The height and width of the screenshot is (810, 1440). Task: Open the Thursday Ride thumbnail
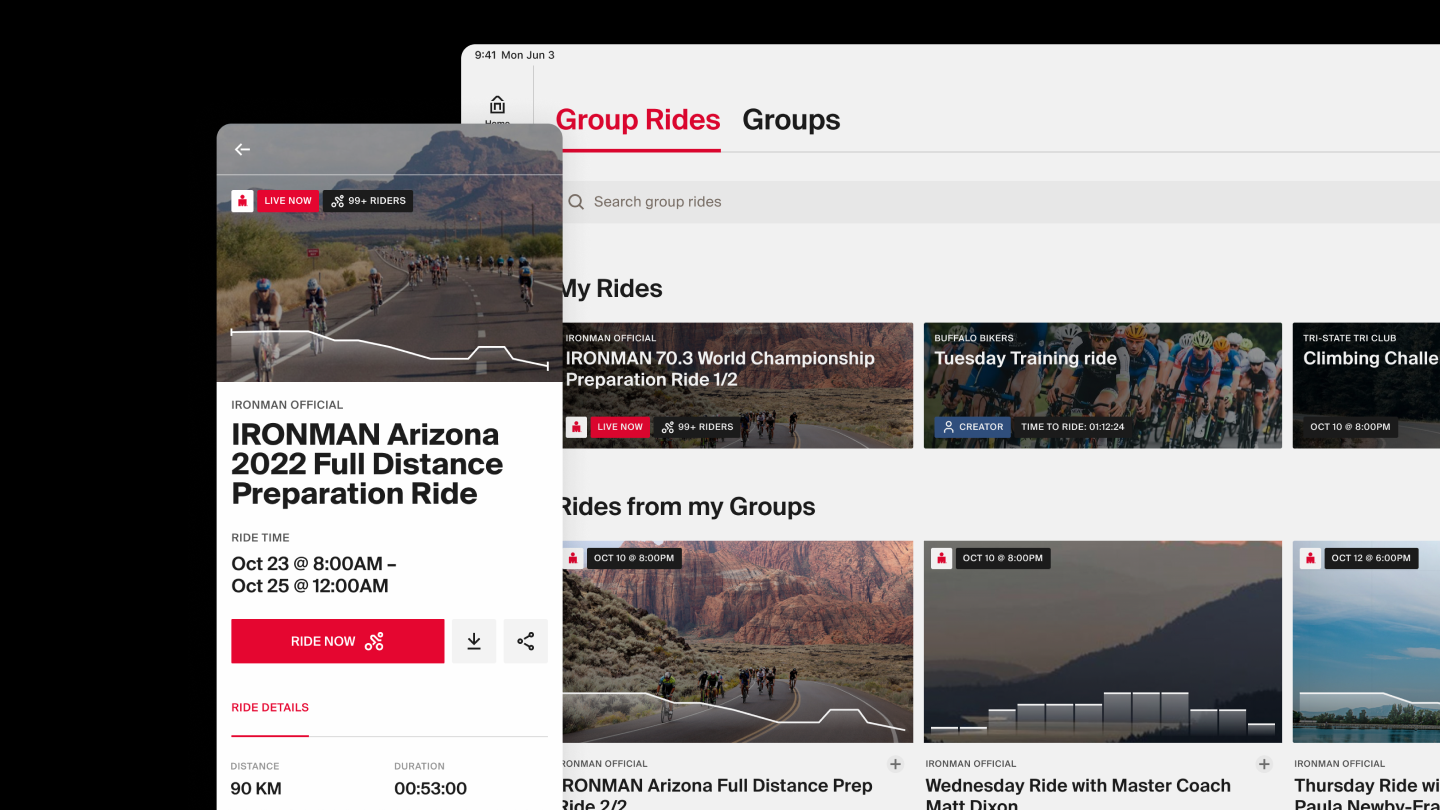coord(1366,642)
